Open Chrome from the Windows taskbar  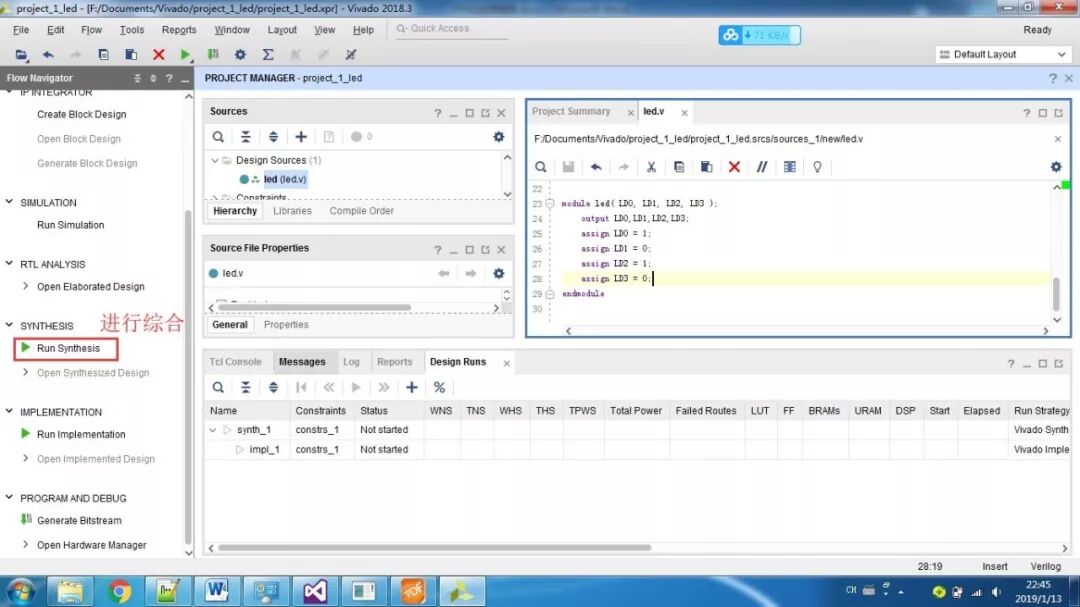click(x=119, y=591)
